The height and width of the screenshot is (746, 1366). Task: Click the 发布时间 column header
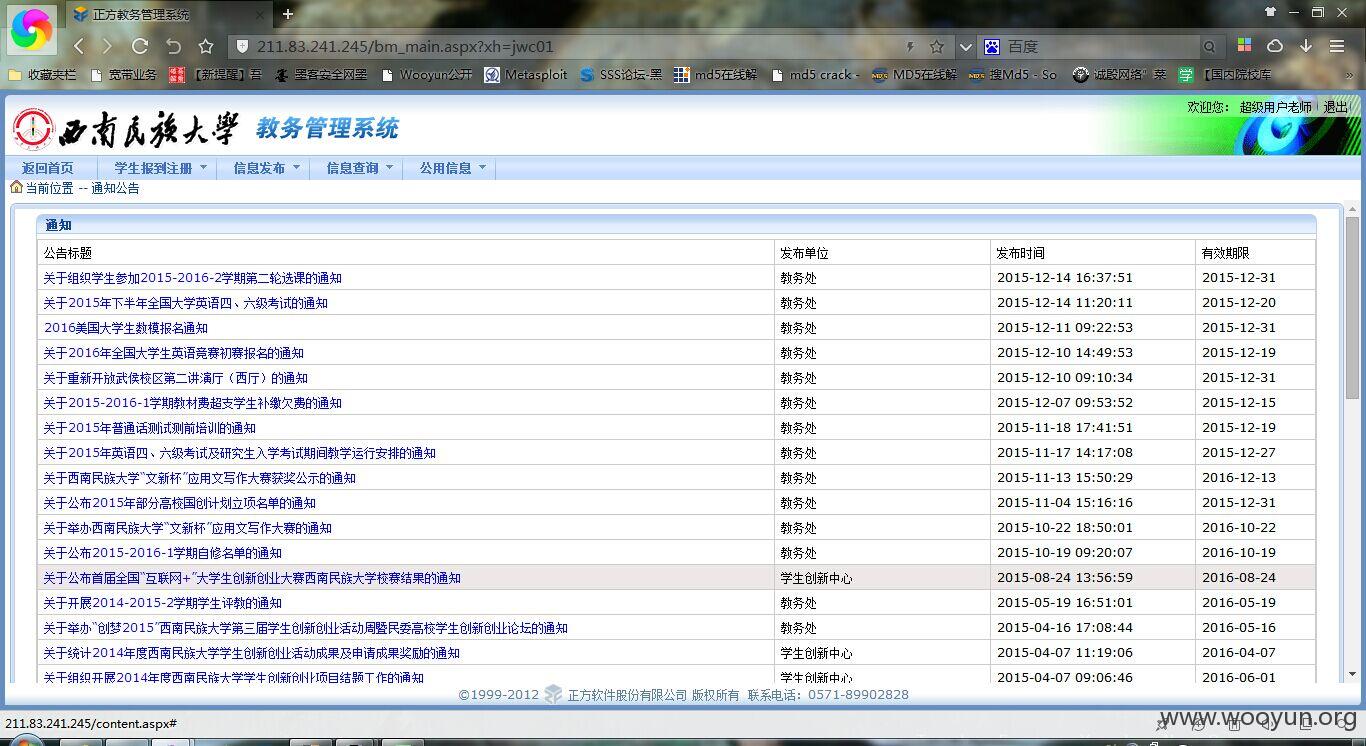(x=1021, y=253)
